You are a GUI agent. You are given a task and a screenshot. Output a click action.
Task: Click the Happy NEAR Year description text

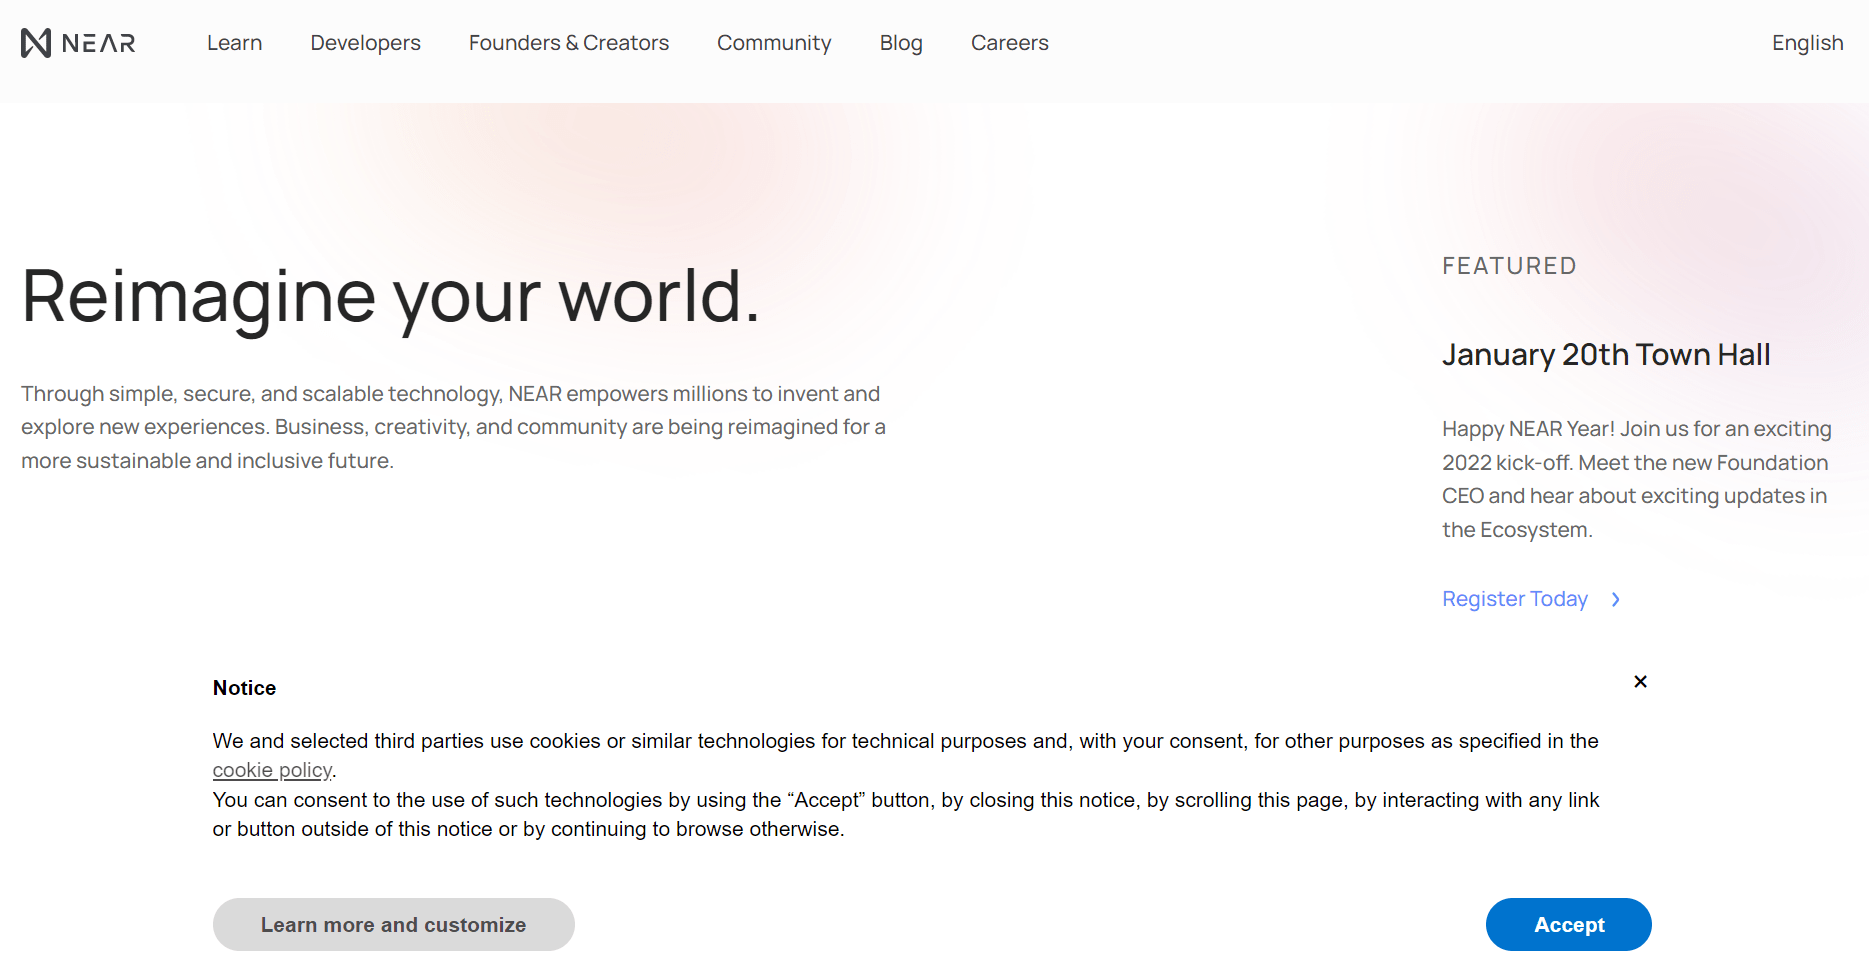click(x=1636, y=479)
